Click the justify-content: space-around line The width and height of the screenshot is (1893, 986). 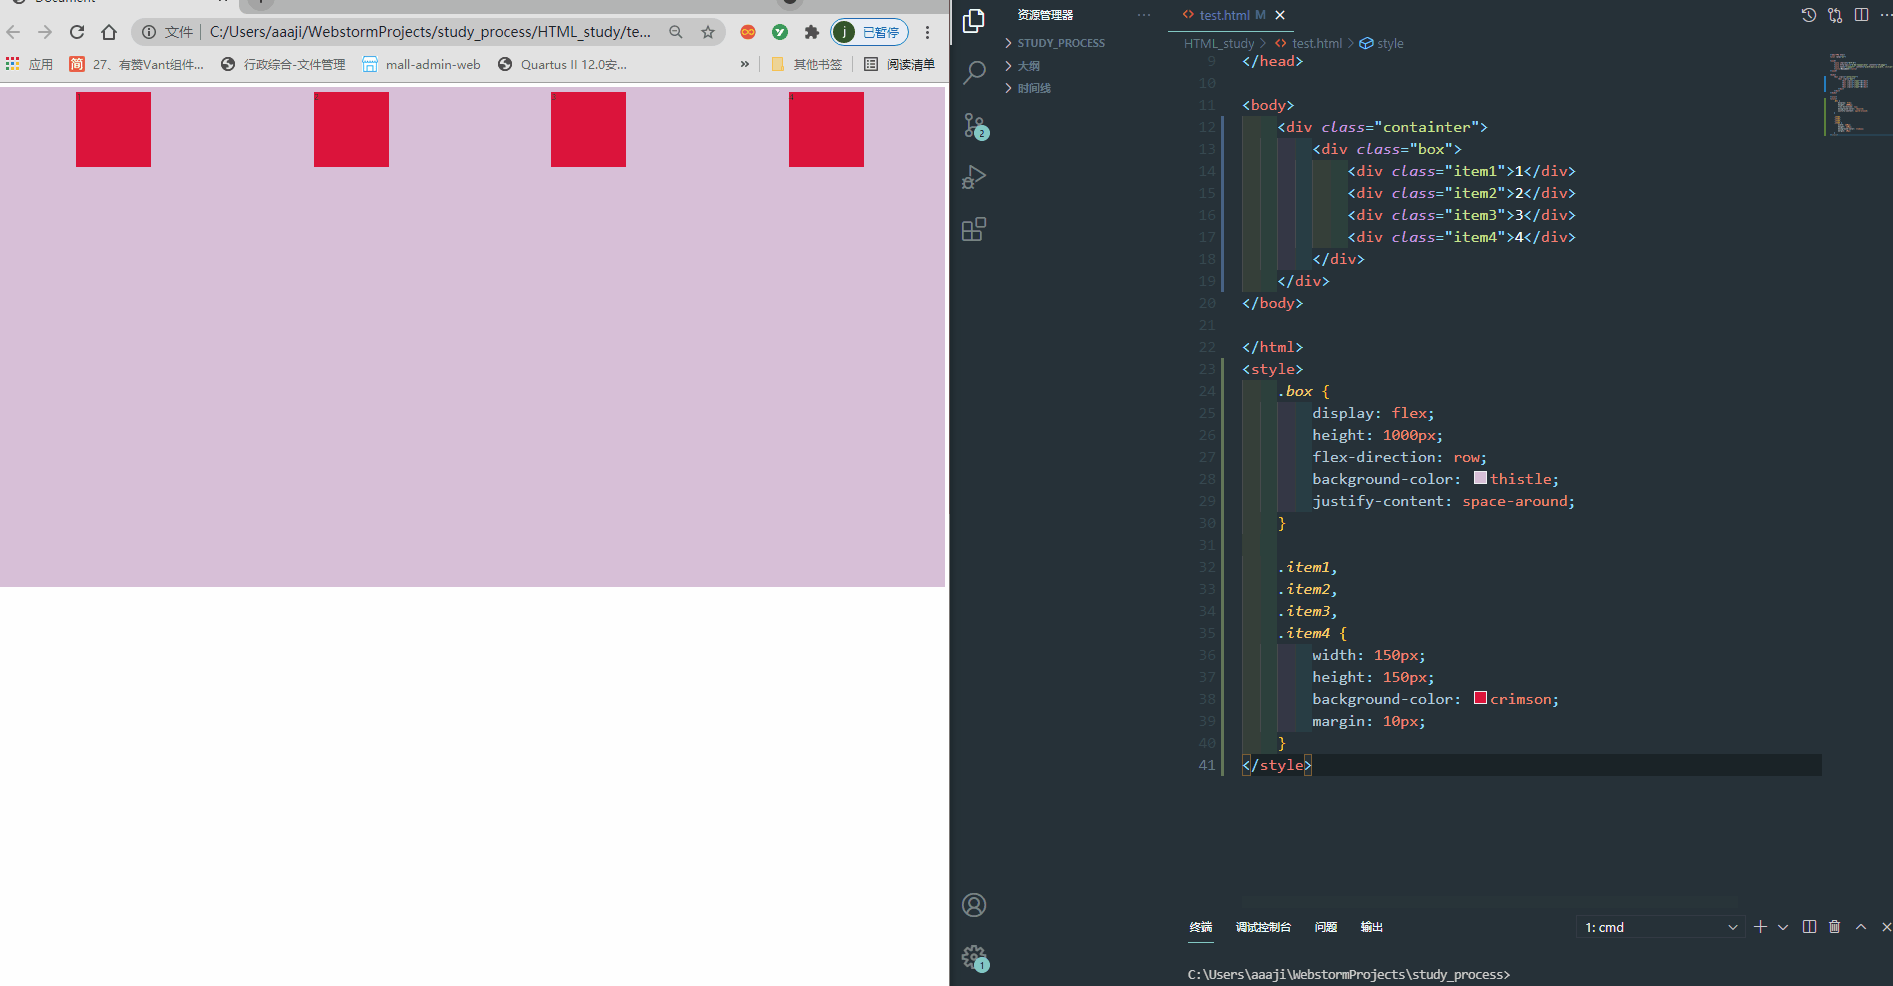pos(1443,501)
